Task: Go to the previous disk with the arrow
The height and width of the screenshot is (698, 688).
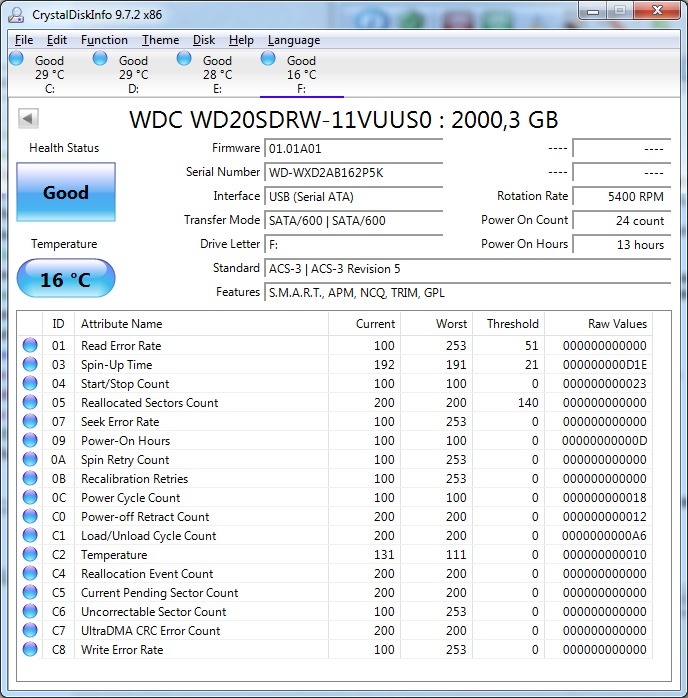Action: (28, 118)
